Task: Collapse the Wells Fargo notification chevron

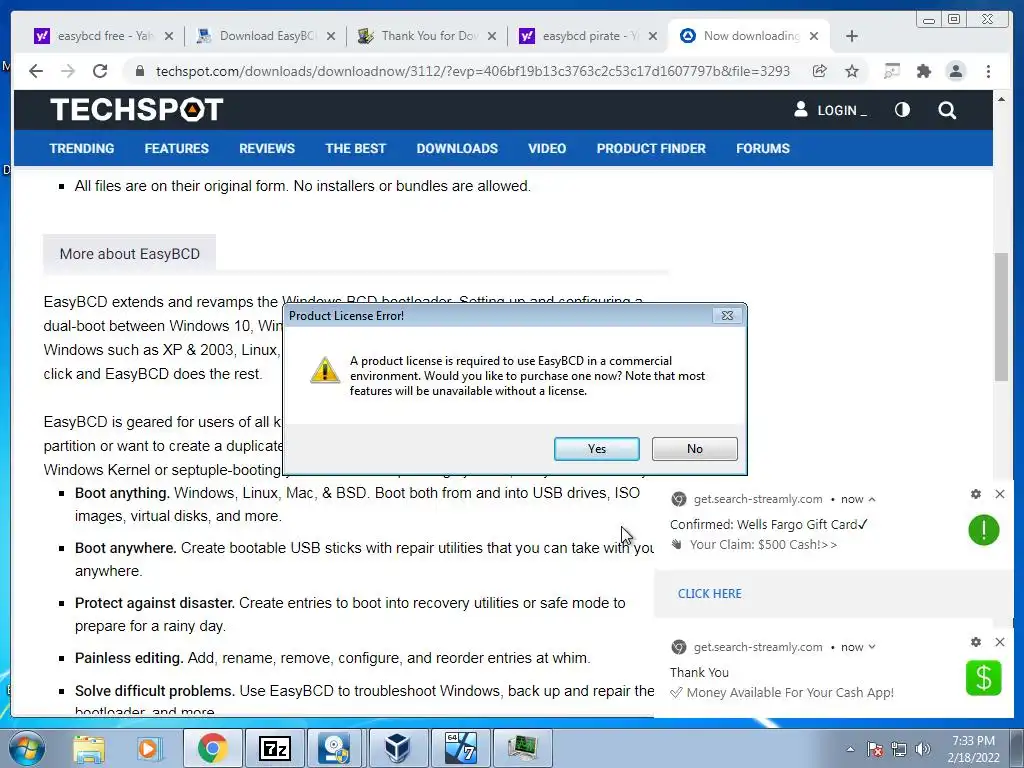Action: pos(872,500)
